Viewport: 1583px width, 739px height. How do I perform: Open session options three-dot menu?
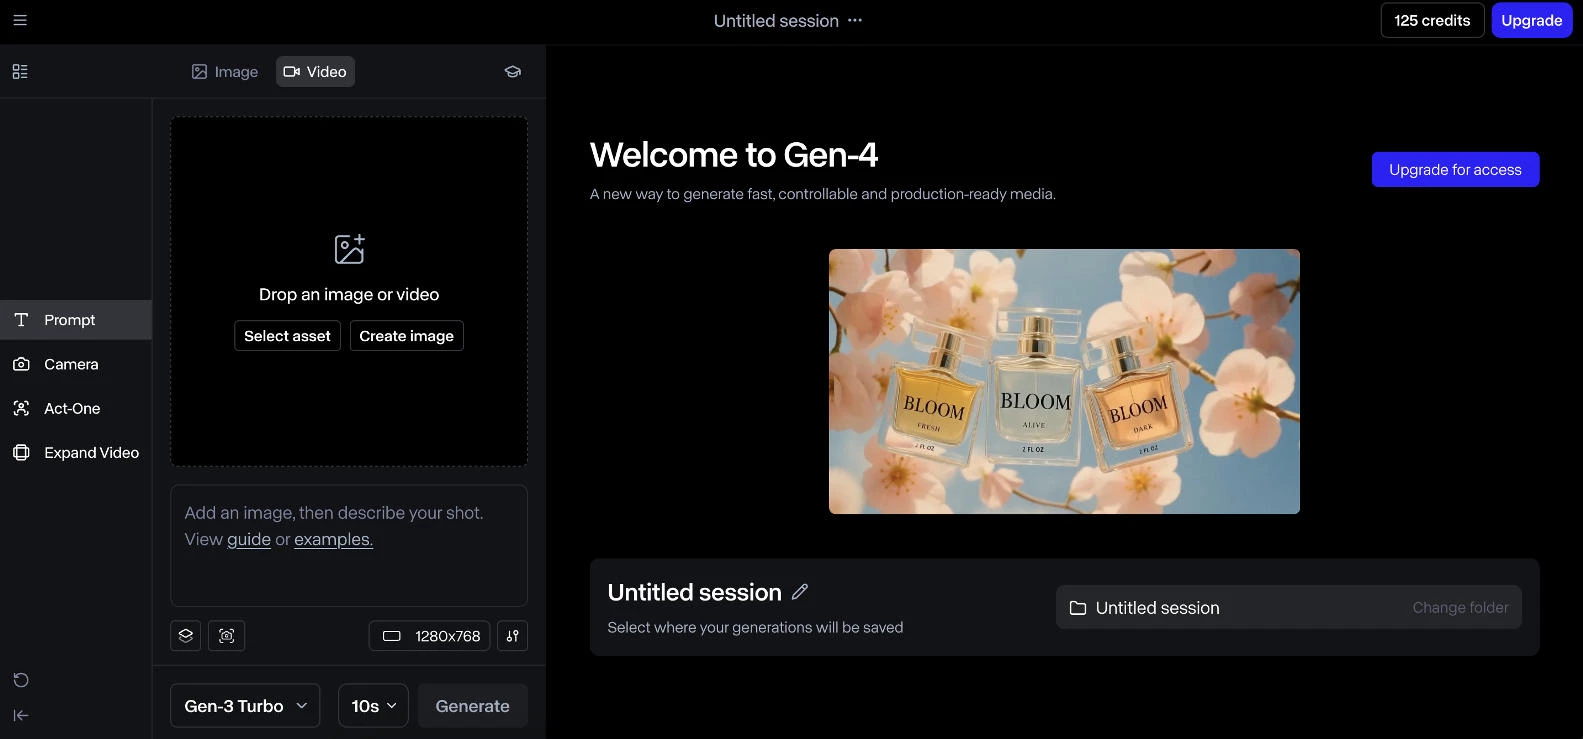tap(855, 20)
